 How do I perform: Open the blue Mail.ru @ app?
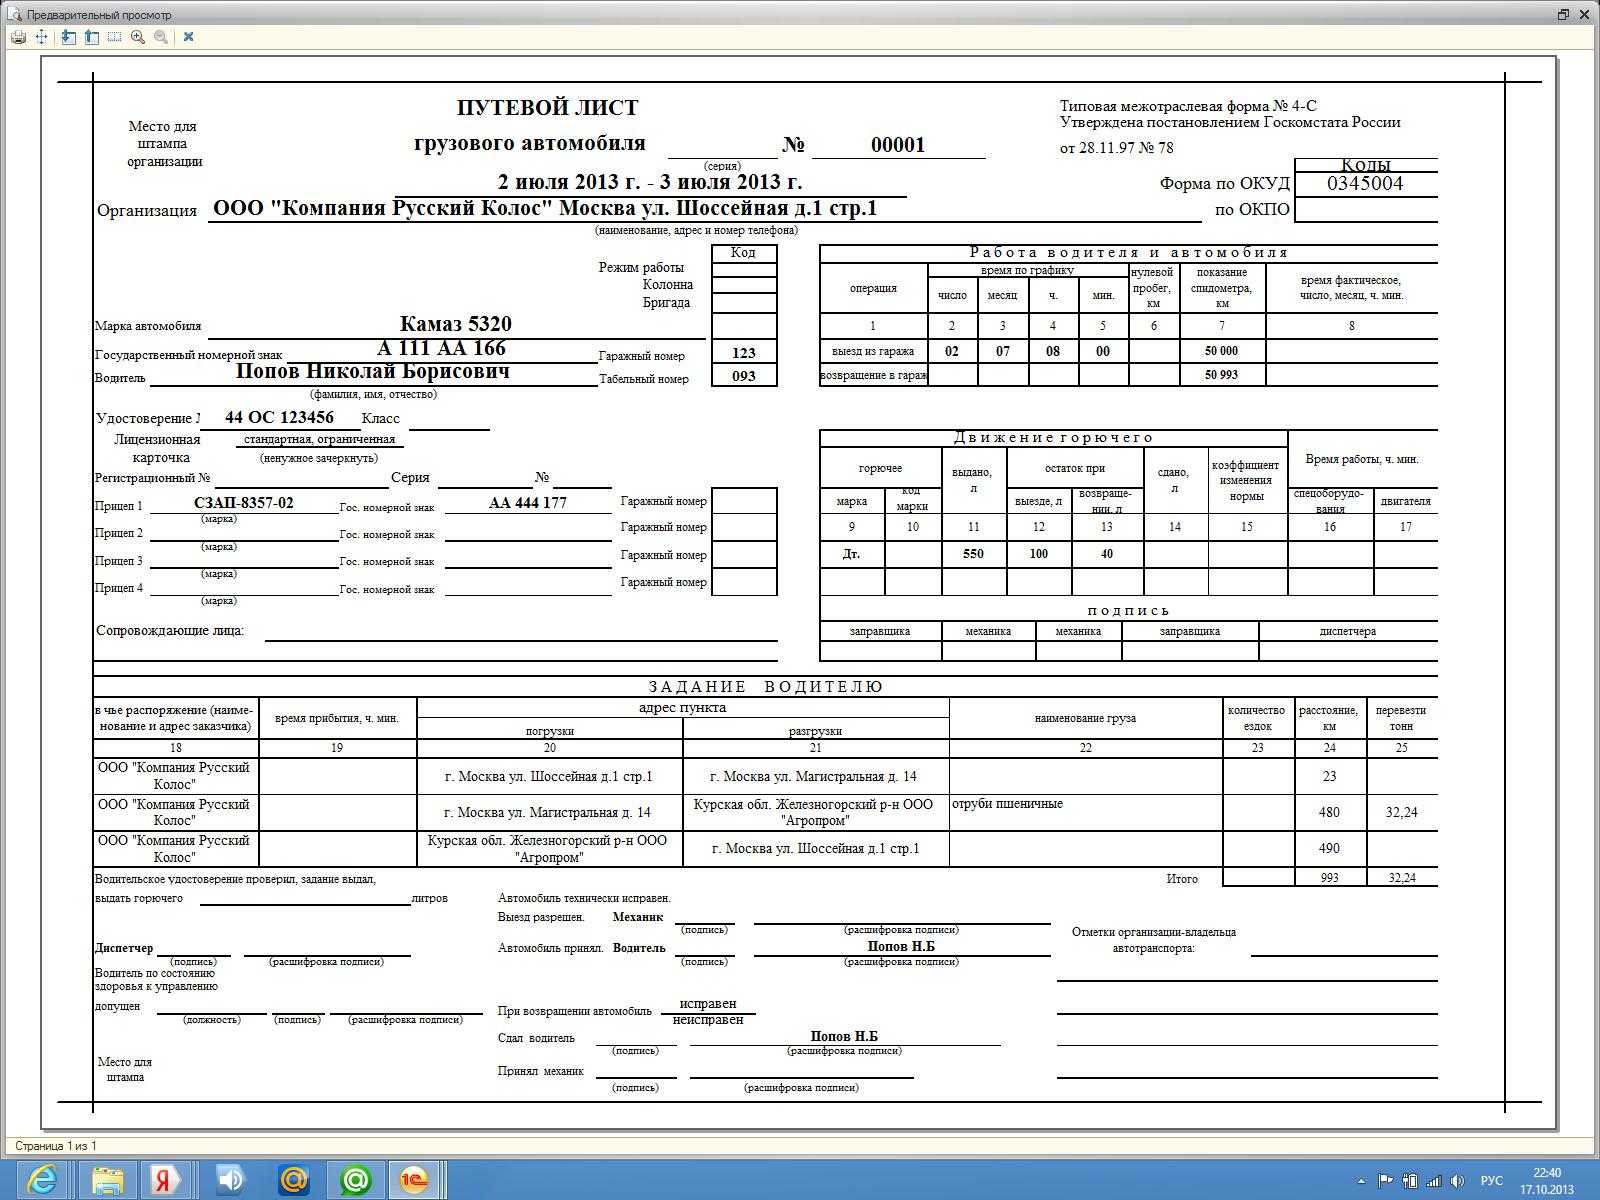point(294,1180)
